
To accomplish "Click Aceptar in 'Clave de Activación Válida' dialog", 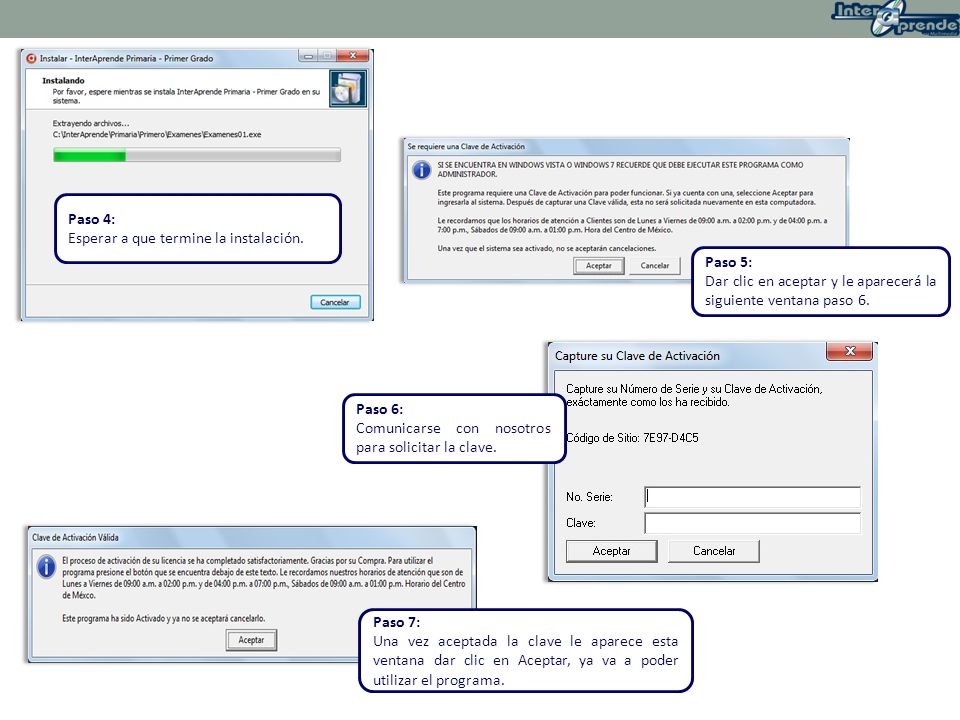I will (251, 640).
